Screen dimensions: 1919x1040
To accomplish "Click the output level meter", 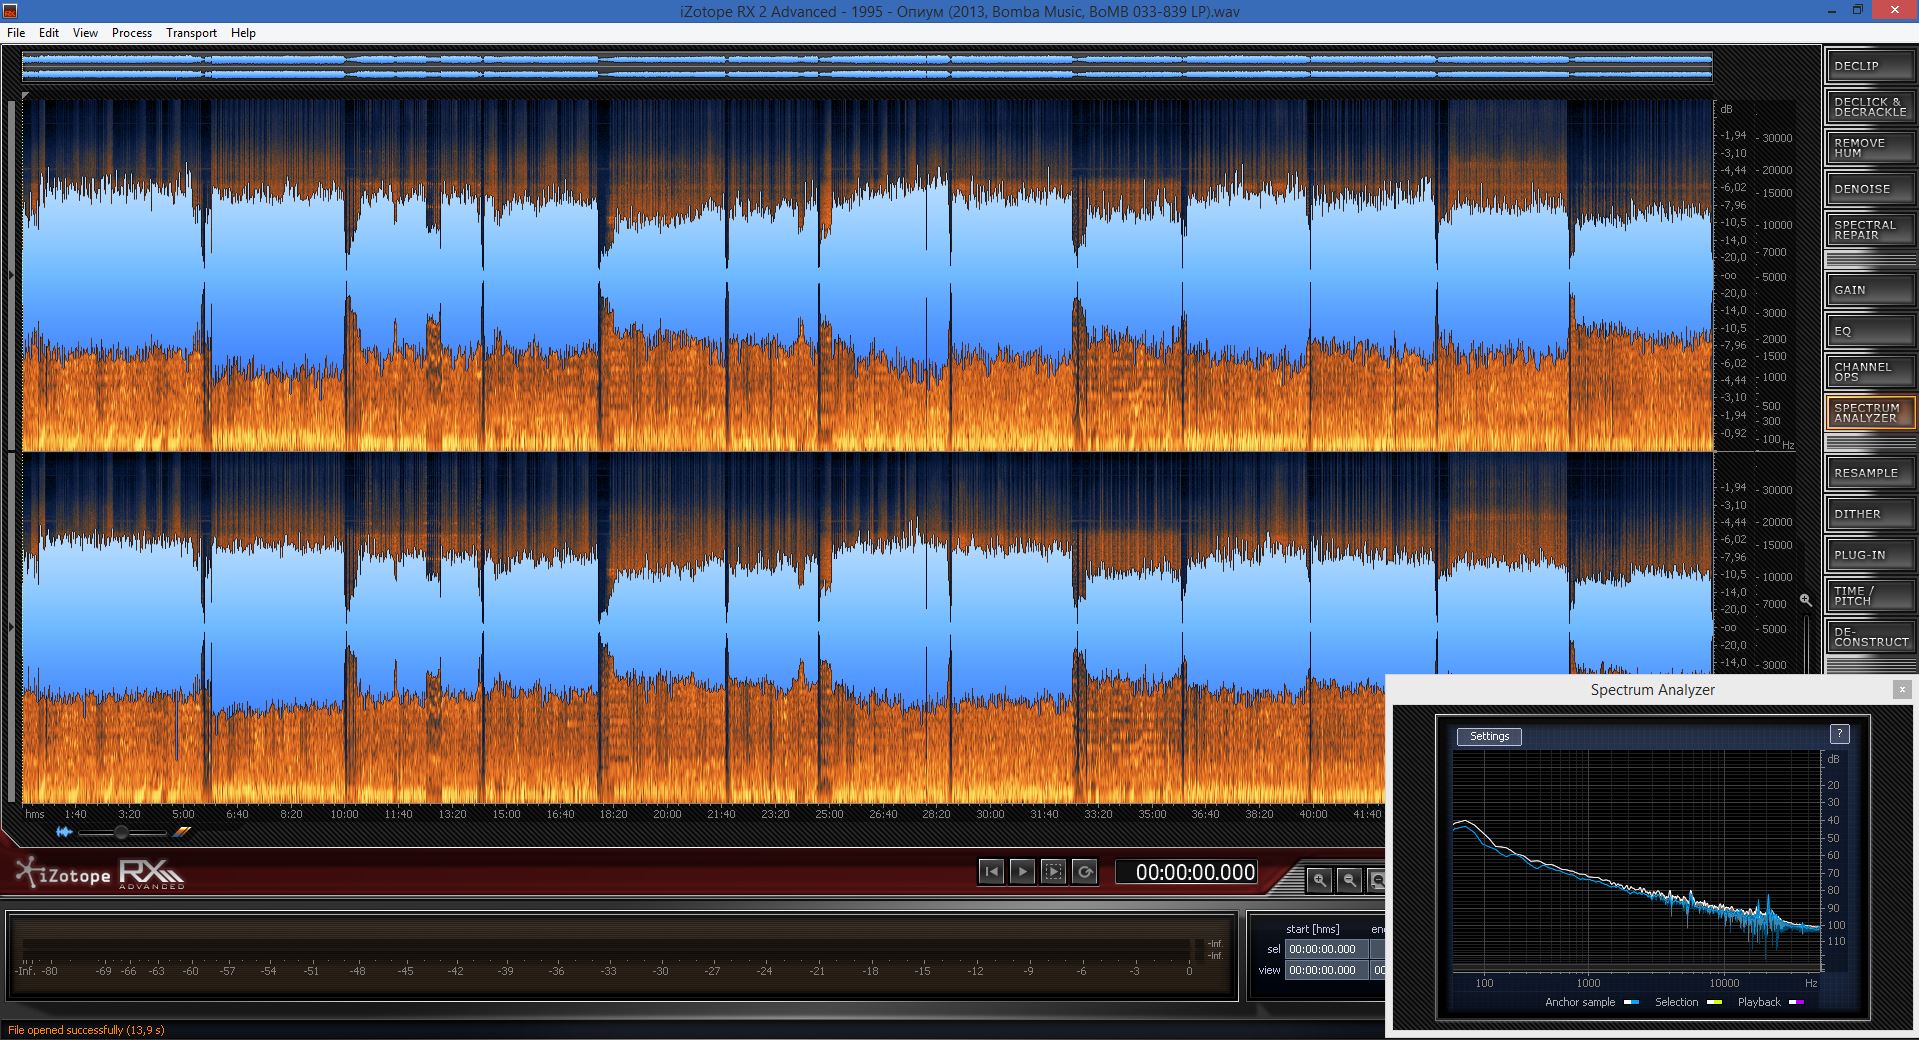I will pyautogui.click(x=620, y=955).
